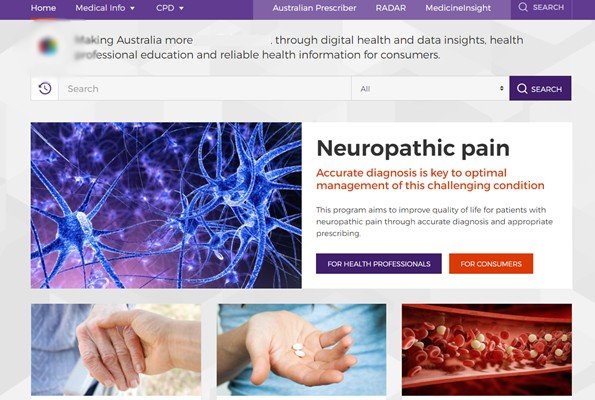Open MedicineInsight in the top bar

458,8
